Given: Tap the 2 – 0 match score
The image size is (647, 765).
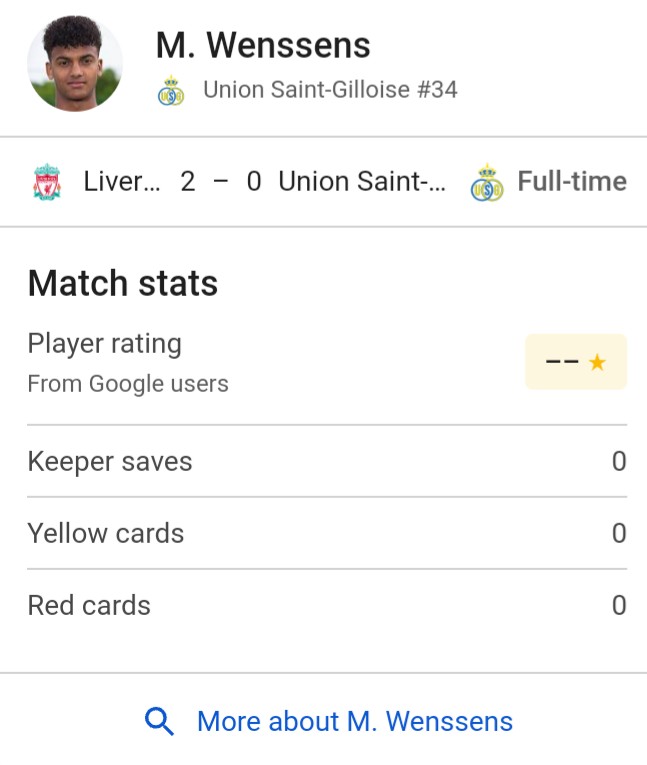Looking at the screenshot, I should coord(221,181).
